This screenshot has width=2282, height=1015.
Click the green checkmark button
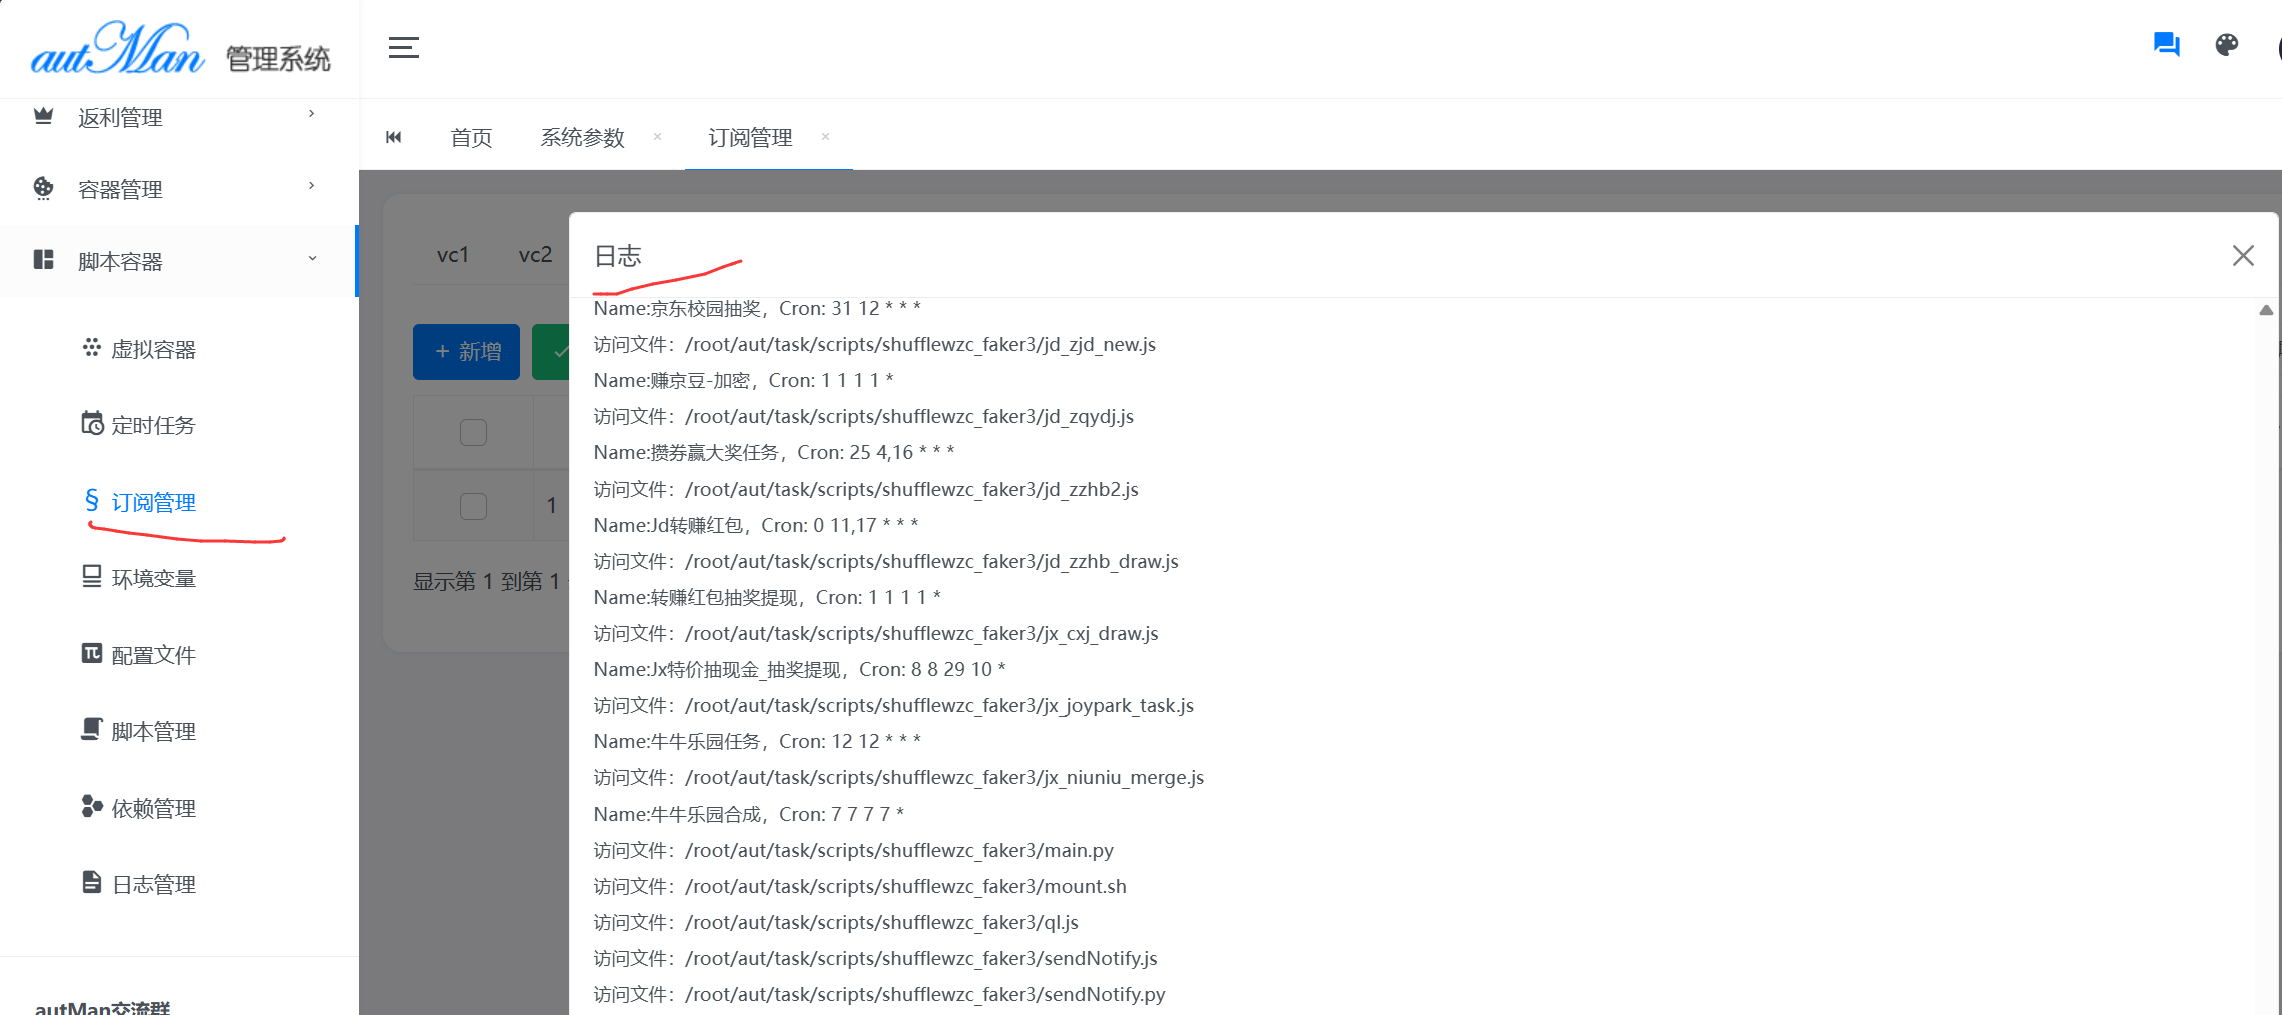[551, 352]
